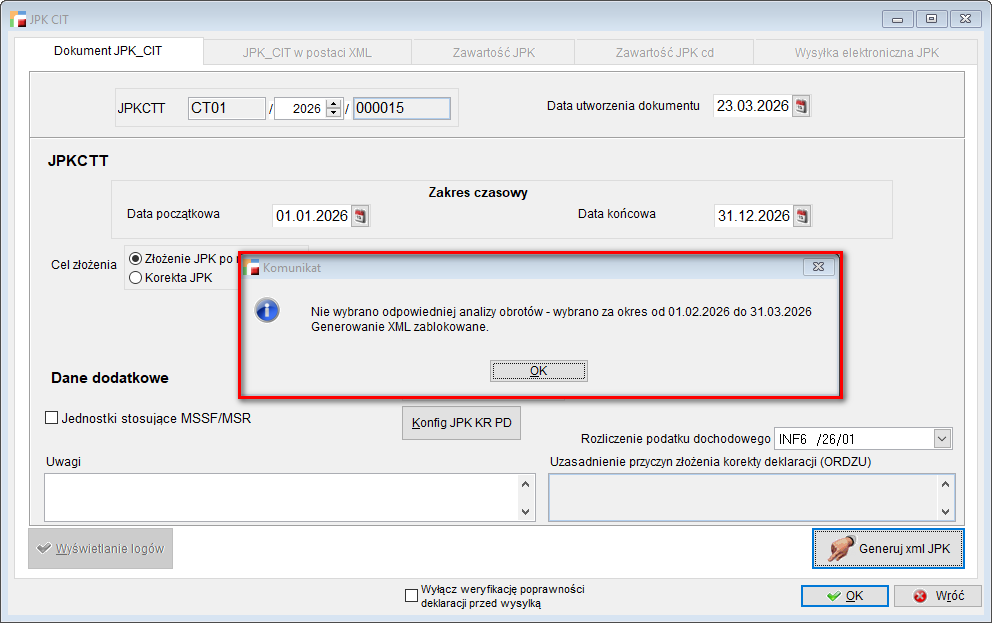
Task: Toggle Wyłącz weryfikację poprawności deklaracji checkbox
Action: click(411, 596)
